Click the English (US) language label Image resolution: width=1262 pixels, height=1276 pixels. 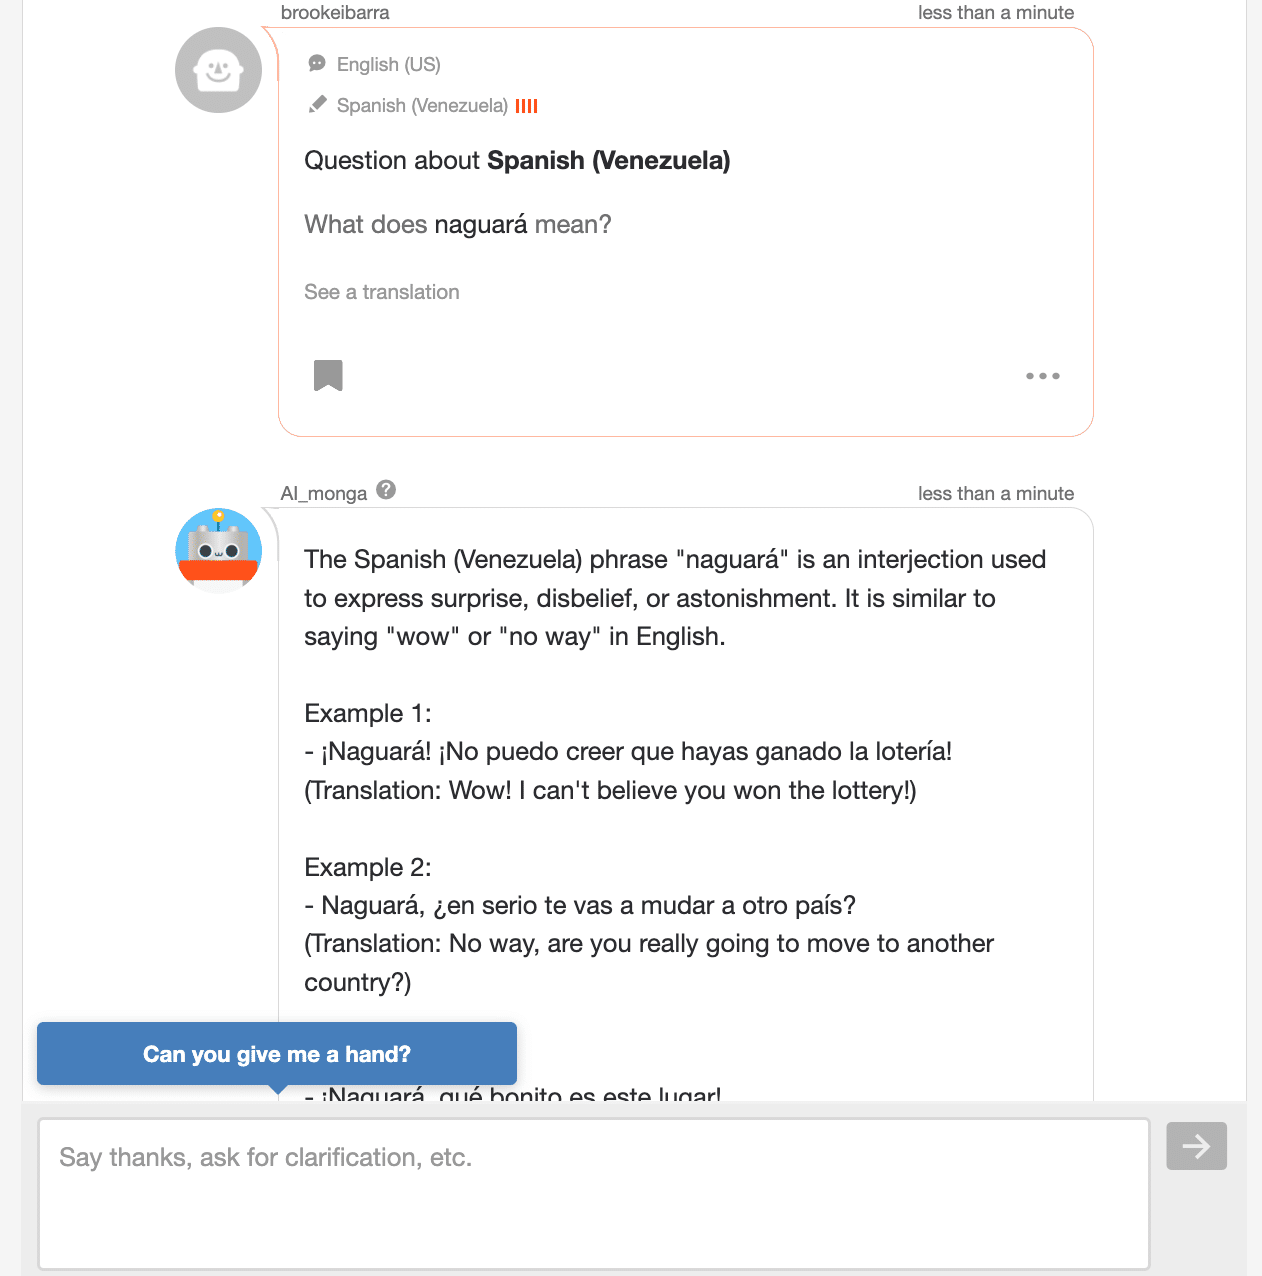388,64
